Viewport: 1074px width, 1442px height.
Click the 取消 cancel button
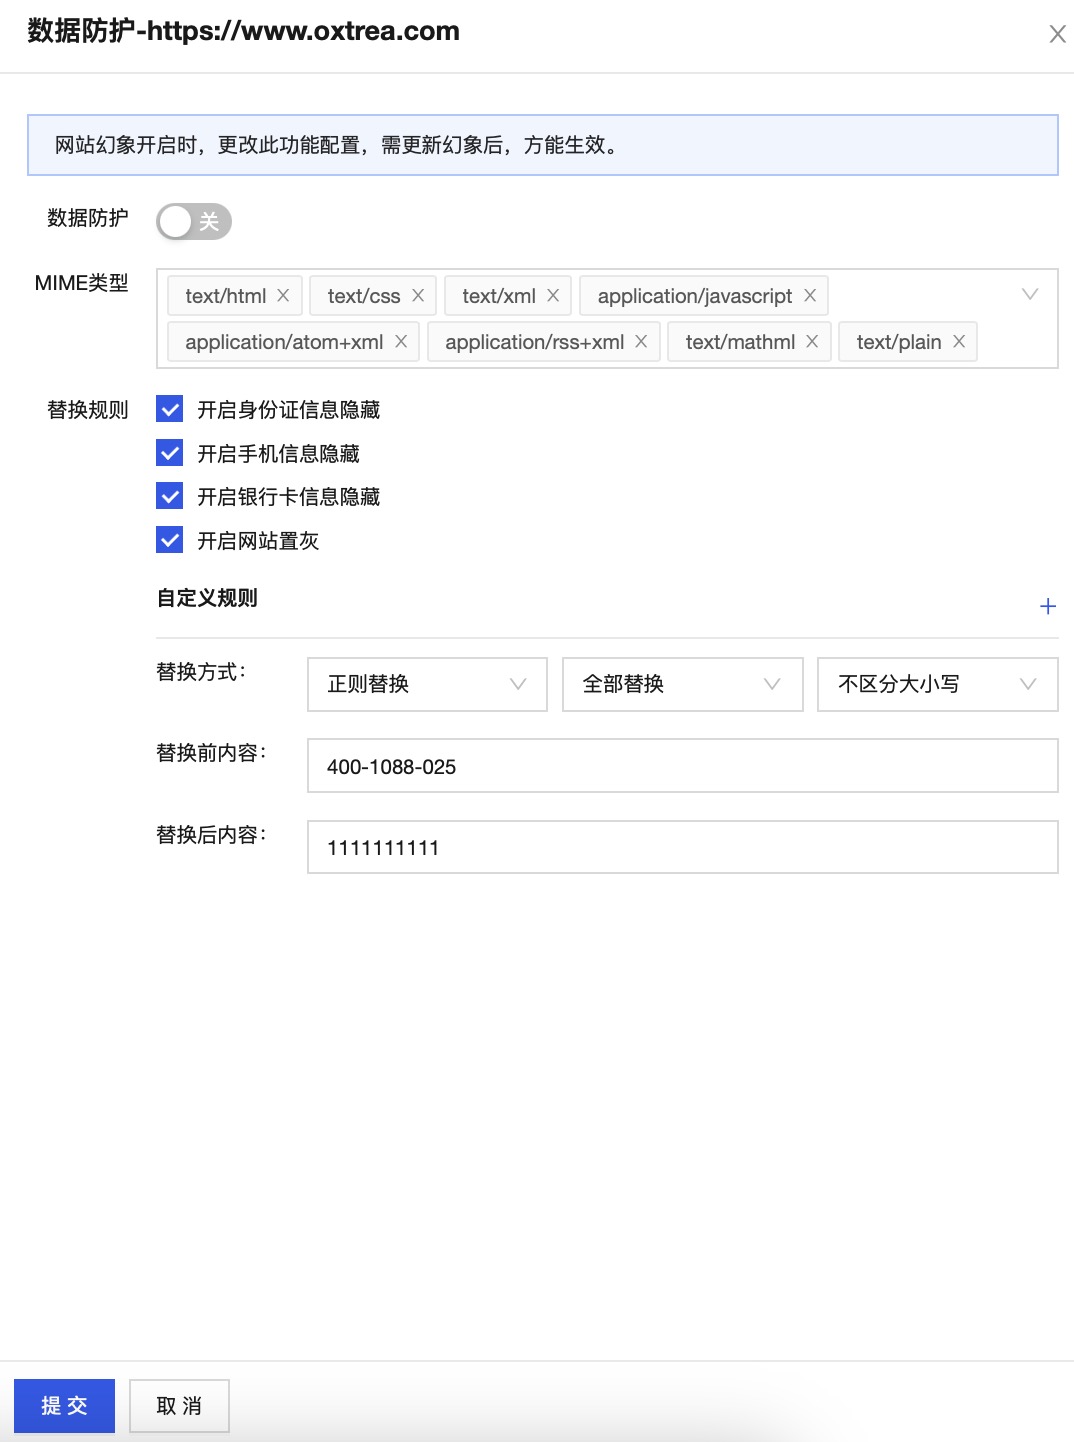179,1406
